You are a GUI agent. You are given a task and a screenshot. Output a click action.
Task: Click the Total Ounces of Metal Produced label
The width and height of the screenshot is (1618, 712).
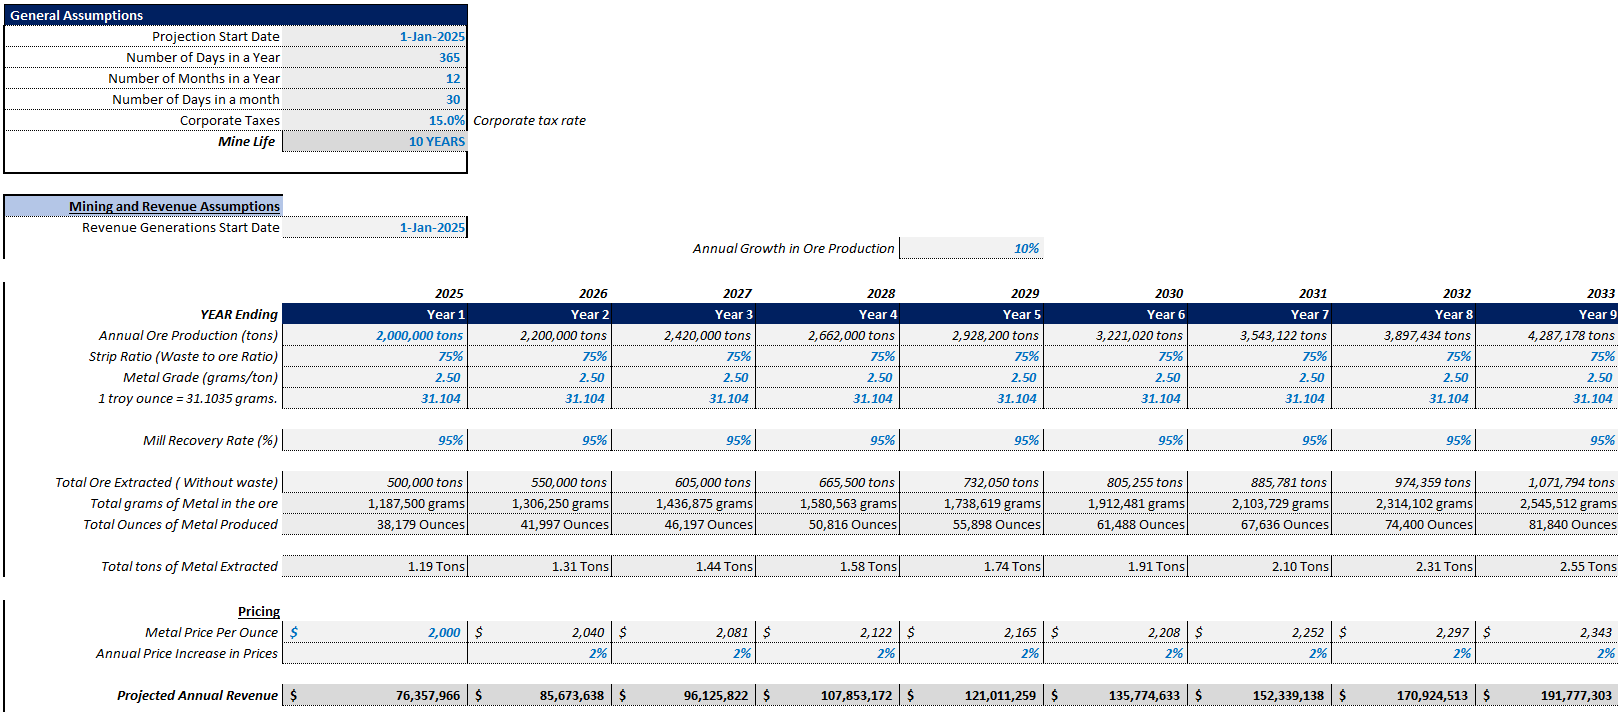[x=180, y=524]
